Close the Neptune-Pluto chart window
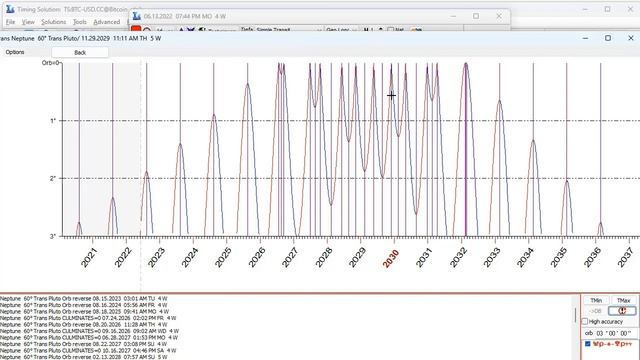Screen dimensions: 640x360 tap(631, 38)
